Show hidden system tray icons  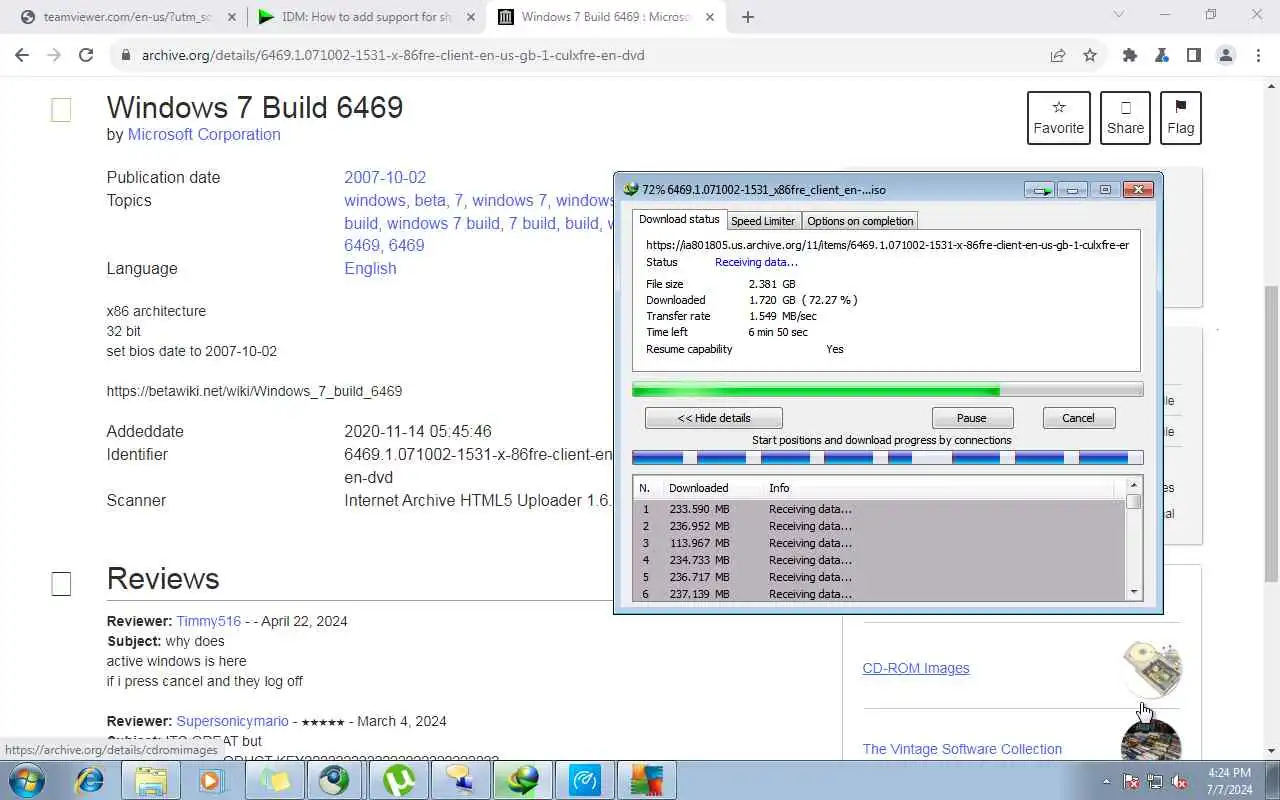pyautogui.click(x=1106, y=781)
